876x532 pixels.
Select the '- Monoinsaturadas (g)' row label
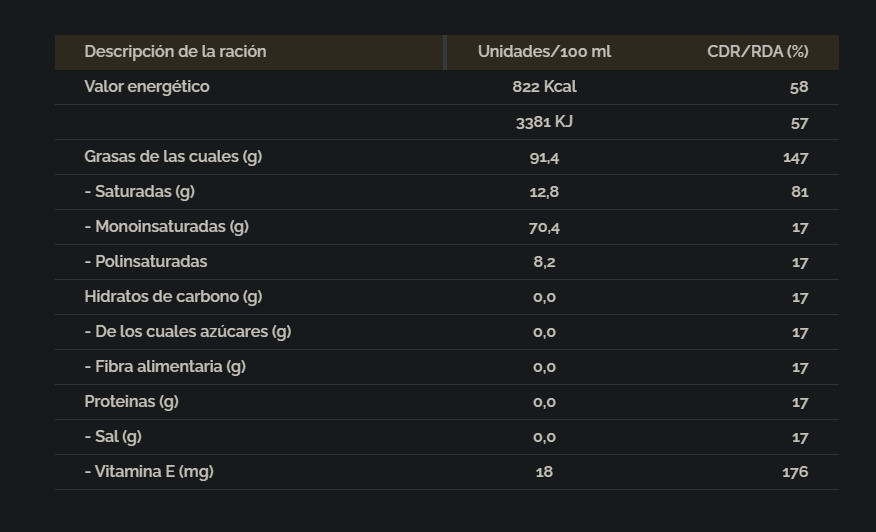(166, 227)
